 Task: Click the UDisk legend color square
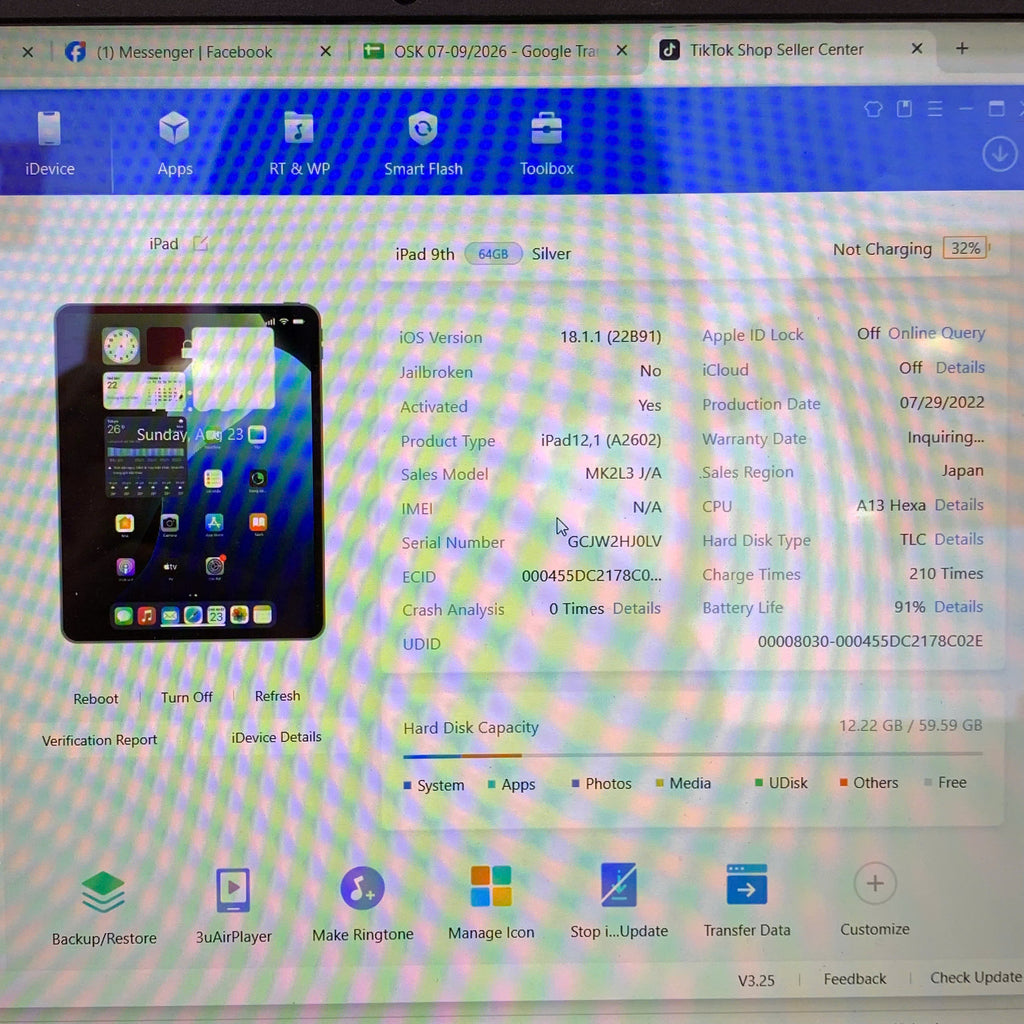click(759, 782)
